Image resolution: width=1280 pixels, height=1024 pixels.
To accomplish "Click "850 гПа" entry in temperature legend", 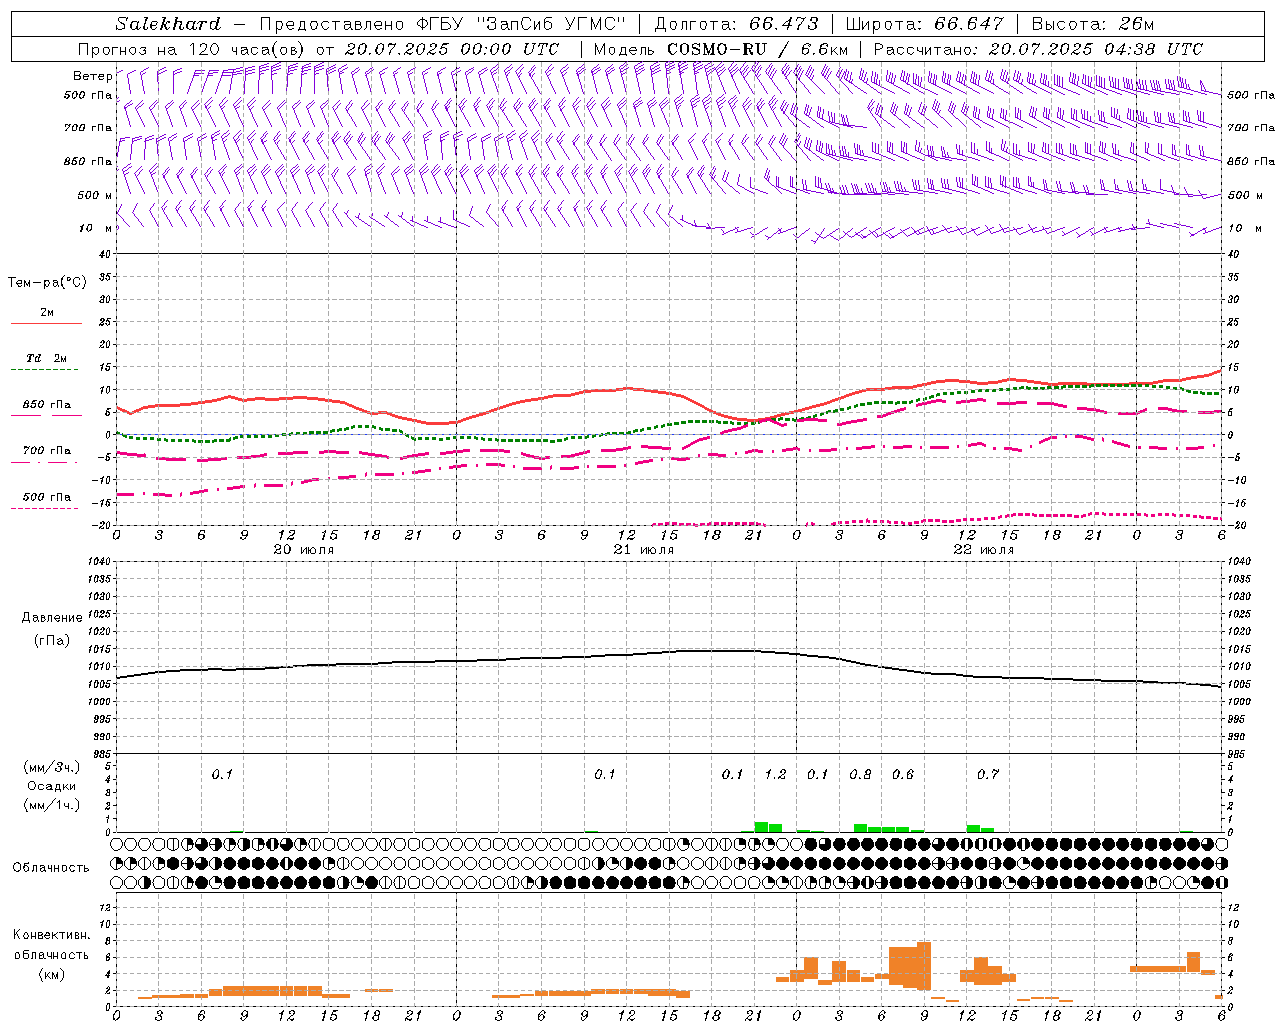I will click(47, 405).
